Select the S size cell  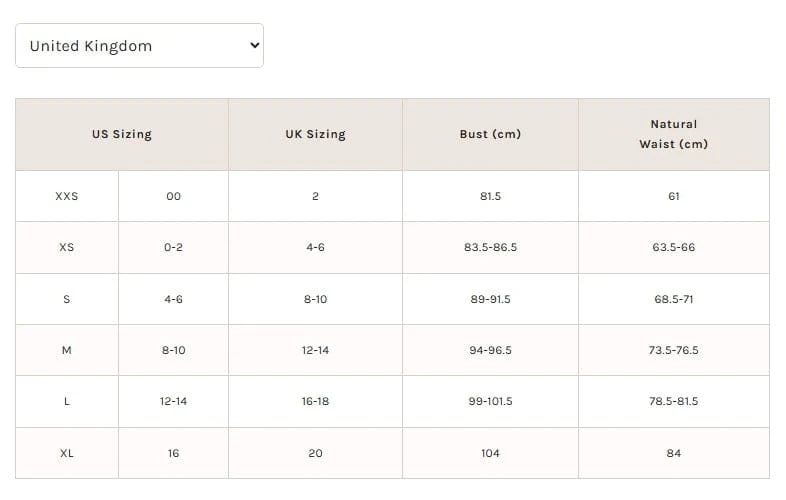pos(67,299)
